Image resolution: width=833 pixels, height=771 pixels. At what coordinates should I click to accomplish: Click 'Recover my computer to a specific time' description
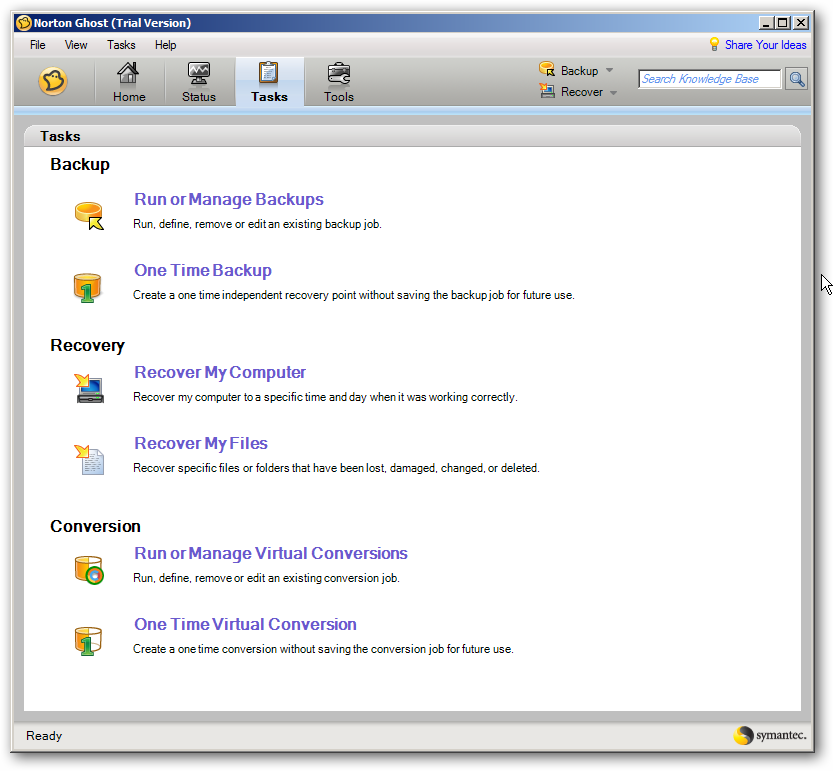(x=325, y=397)
